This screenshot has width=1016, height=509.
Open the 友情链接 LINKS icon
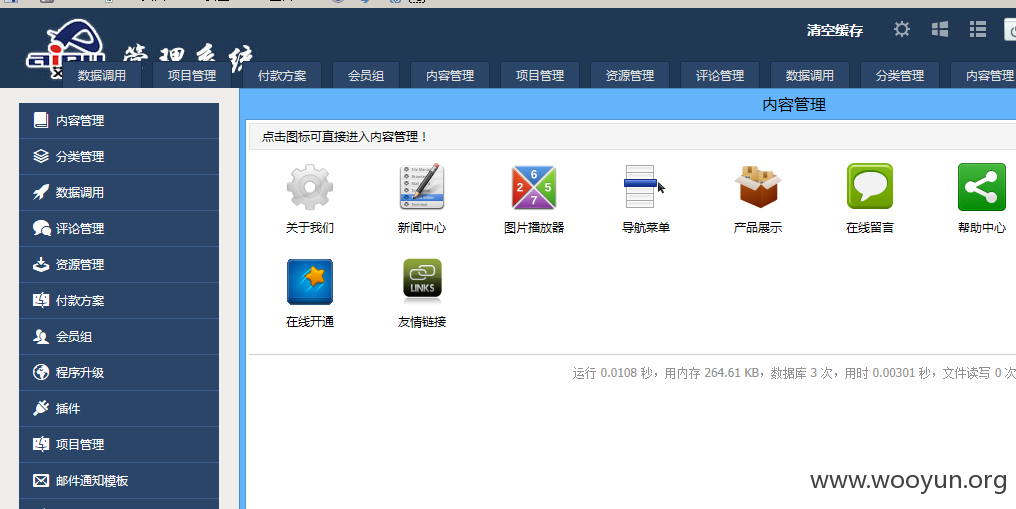pos(422,280)
